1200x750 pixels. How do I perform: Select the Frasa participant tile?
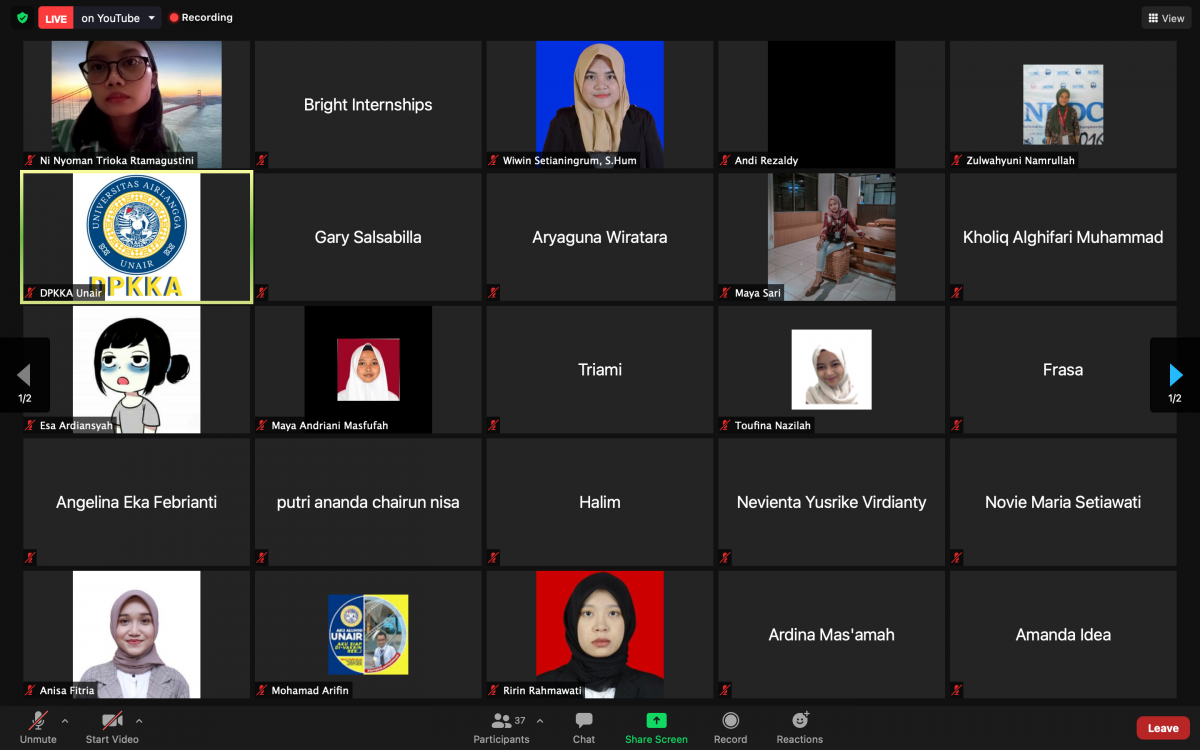tap(1063, 369)
